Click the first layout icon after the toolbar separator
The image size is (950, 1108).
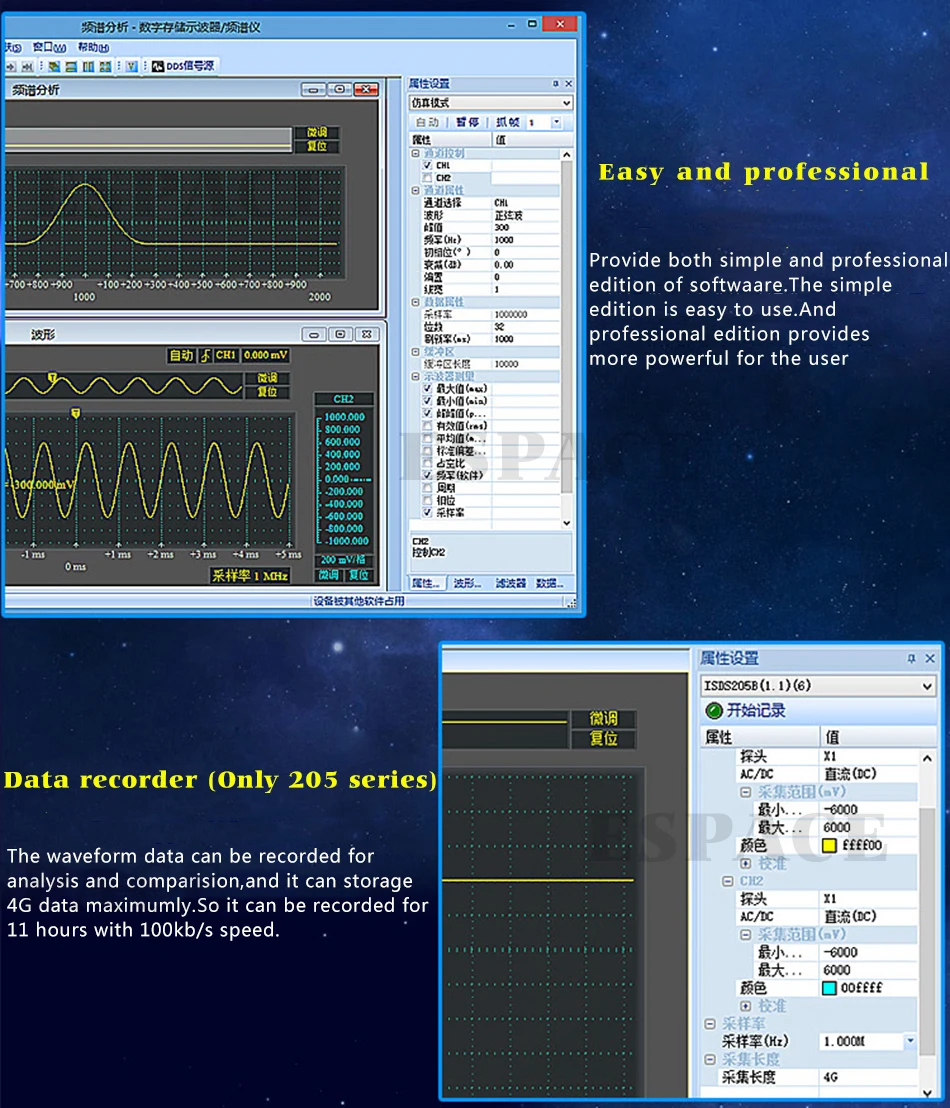point(54,66)
